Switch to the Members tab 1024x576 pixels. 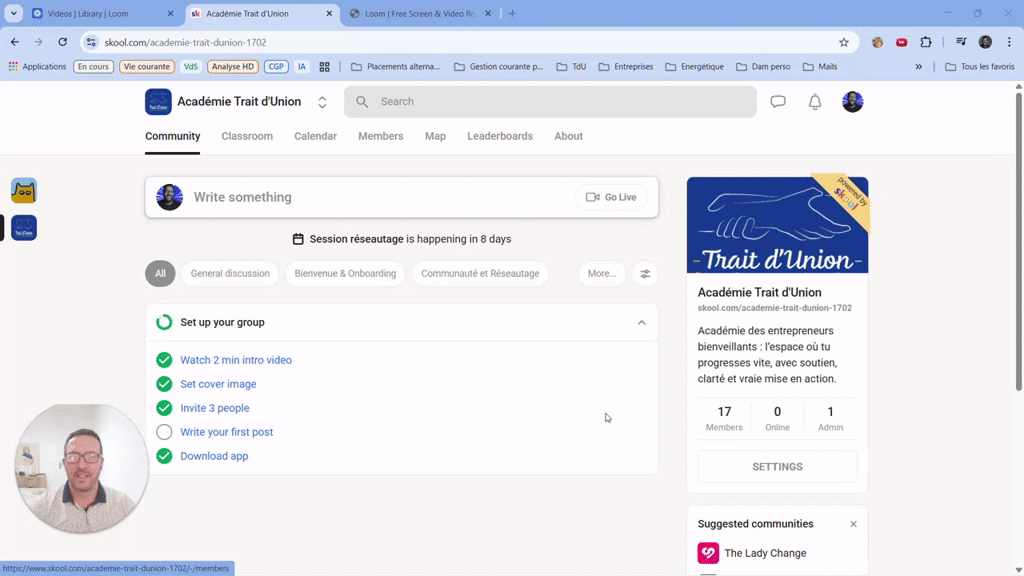click(381, 136)
